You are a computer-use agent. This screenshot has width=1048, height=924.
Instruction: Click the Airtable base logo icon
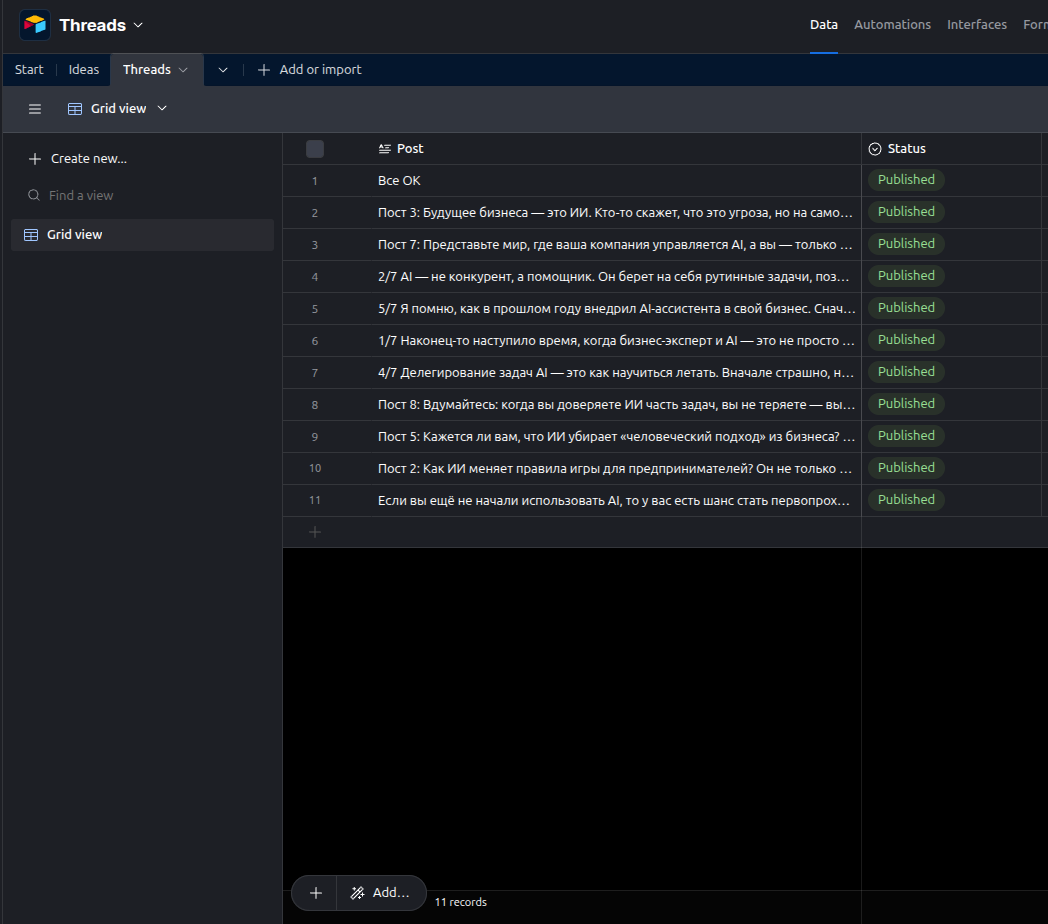click(x=35, y=25)
